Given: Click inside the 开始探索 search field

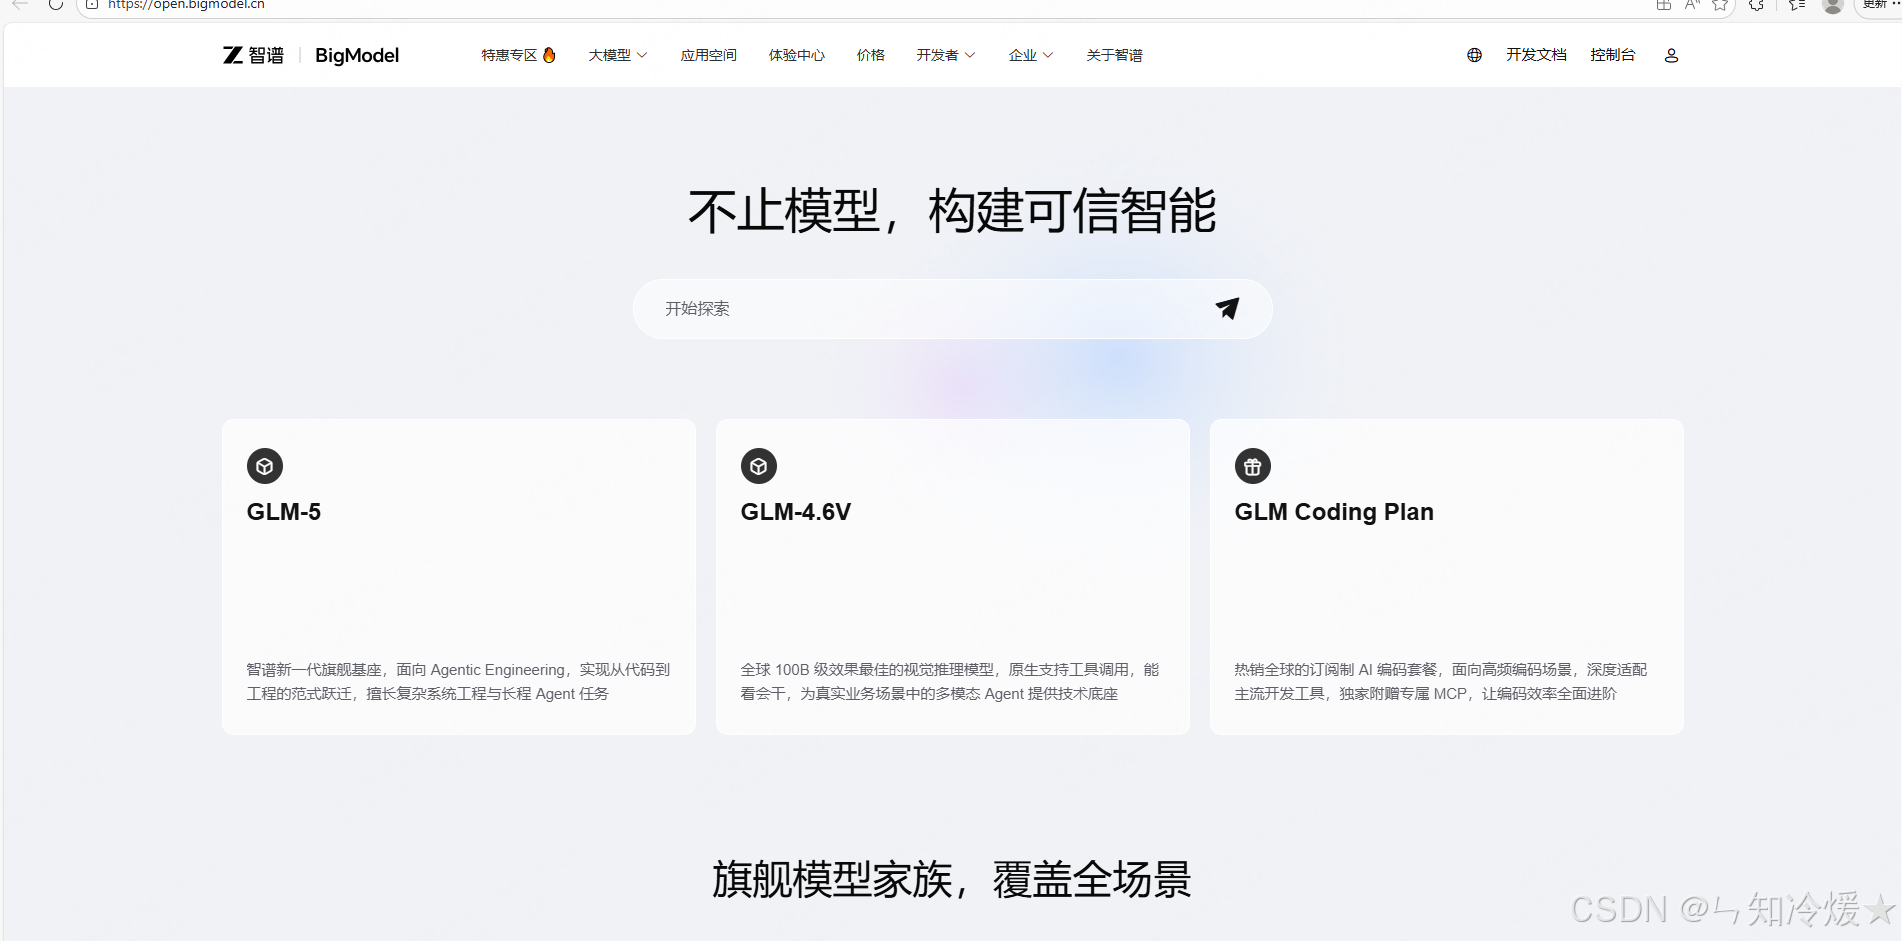Looking at the screenshot, I should click(x=900, y=309).
